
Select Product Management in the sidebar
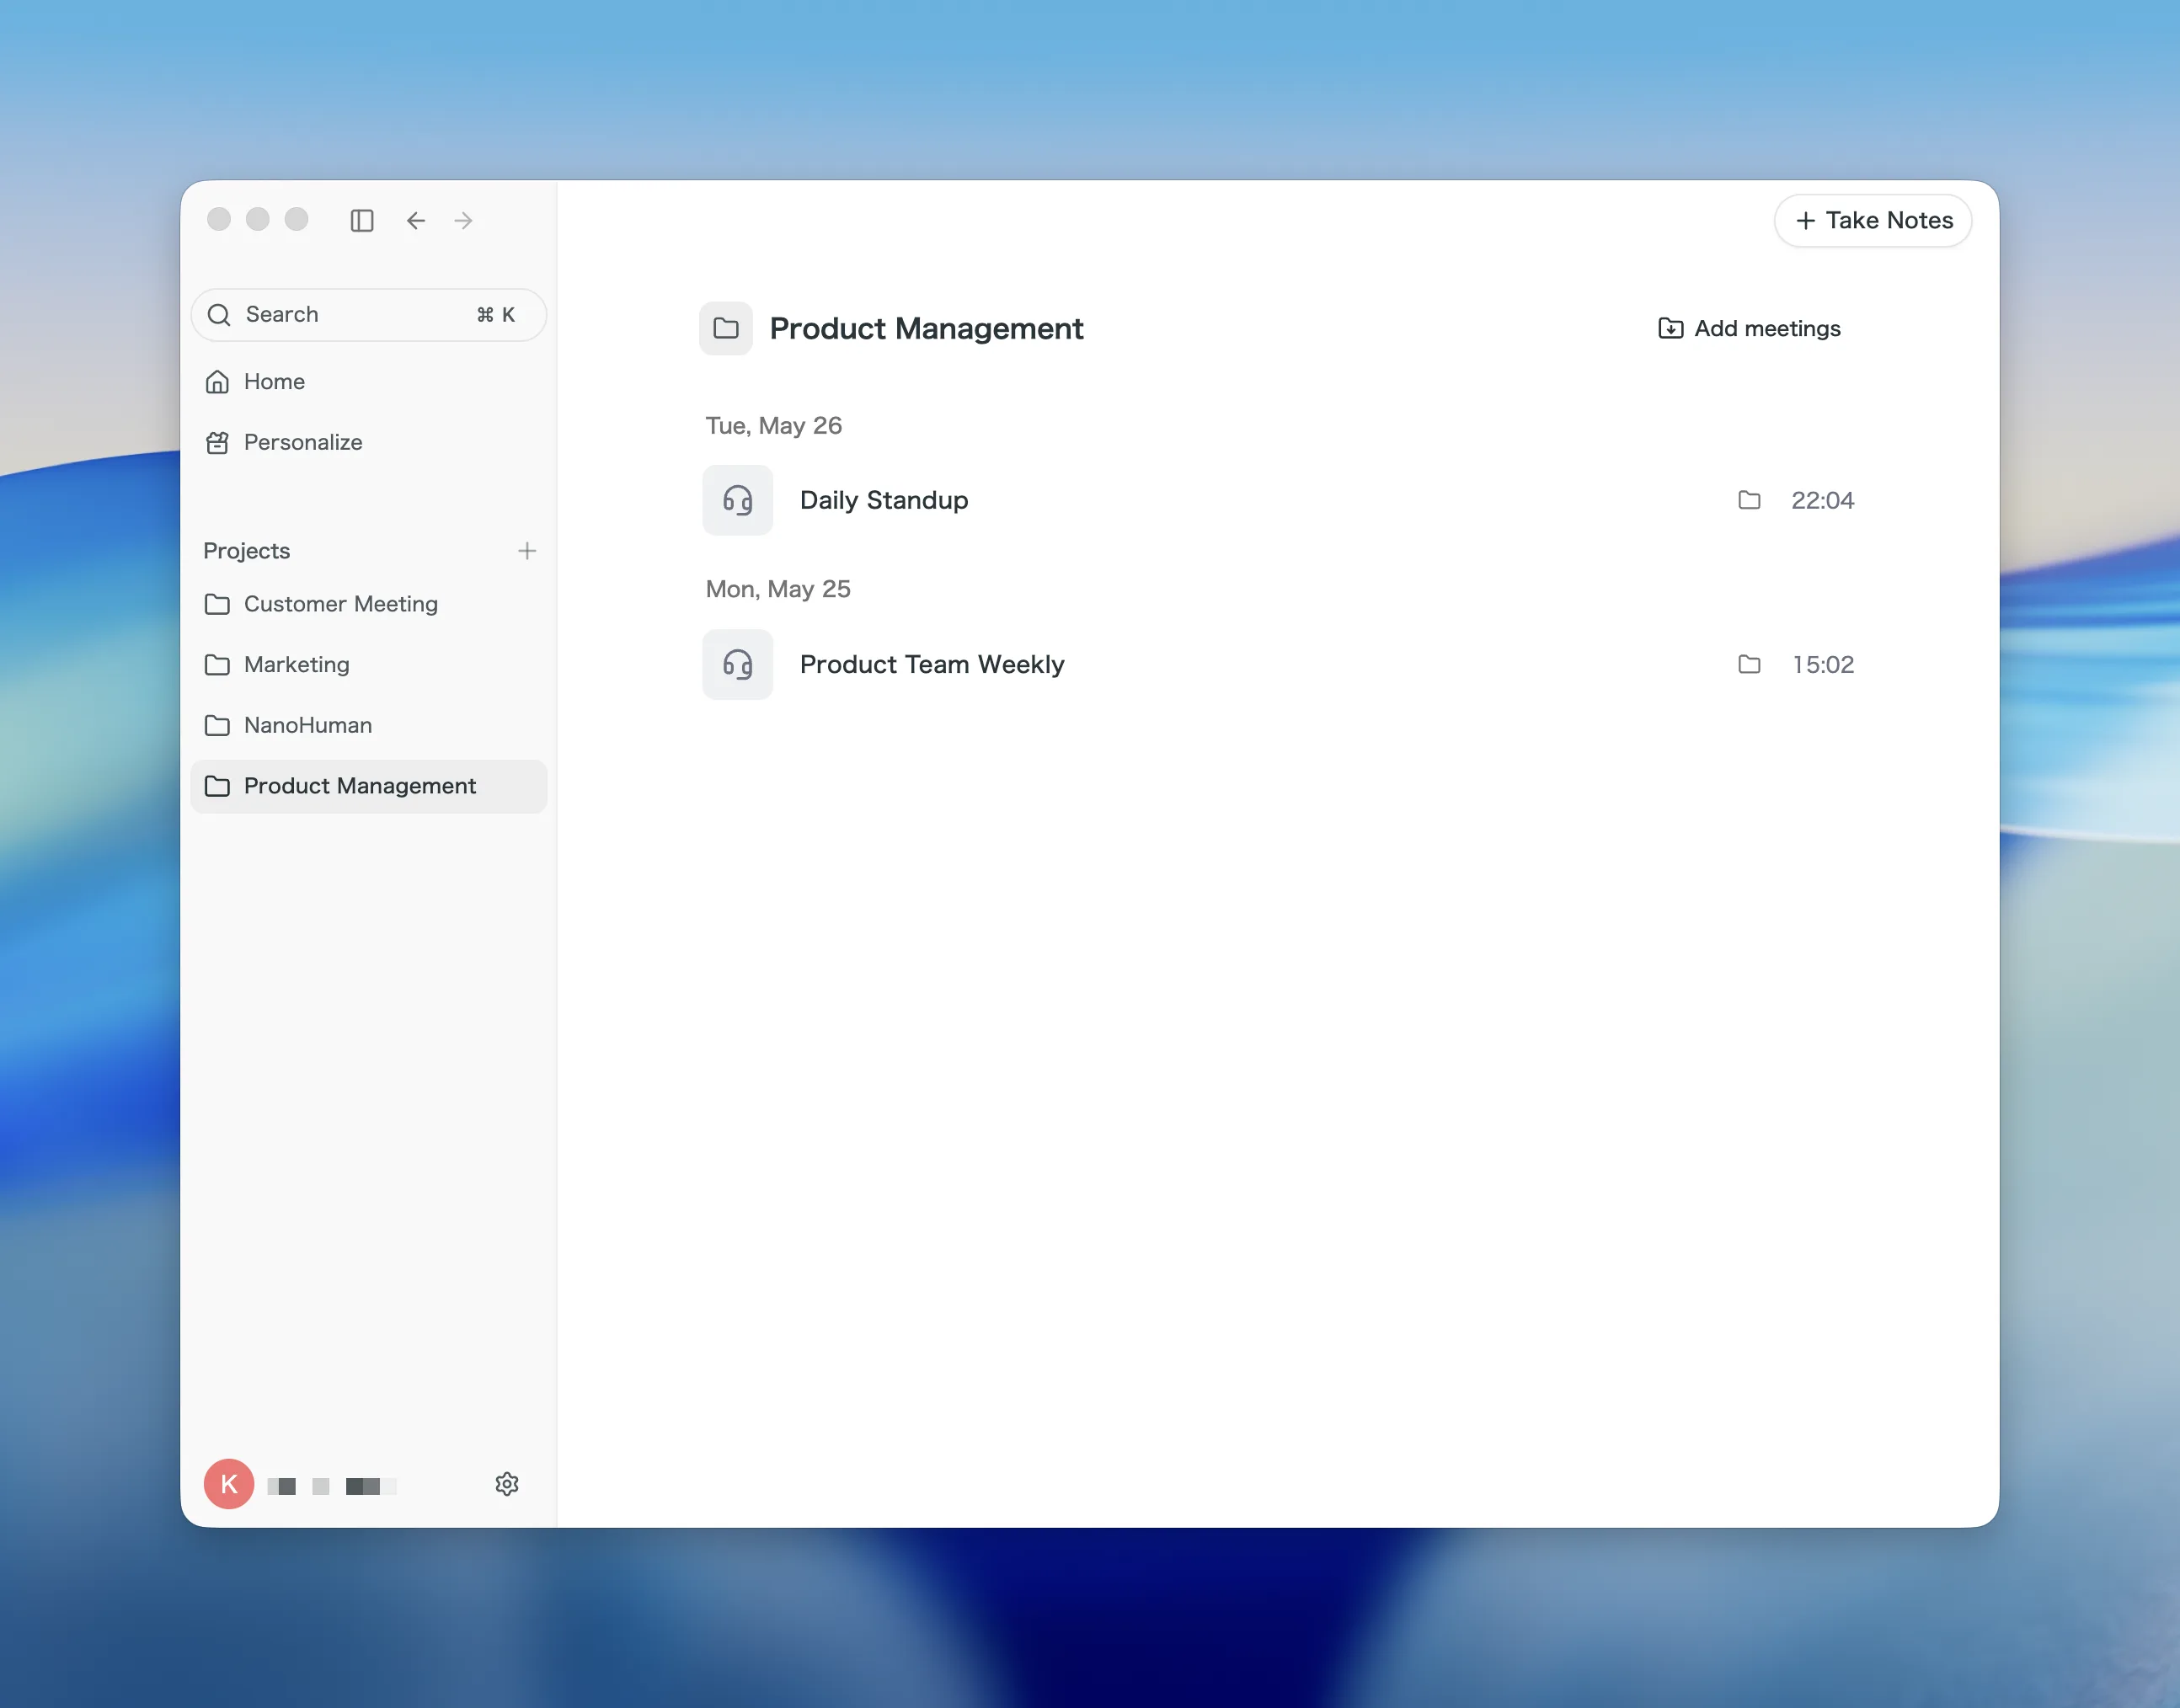[369, 786]
